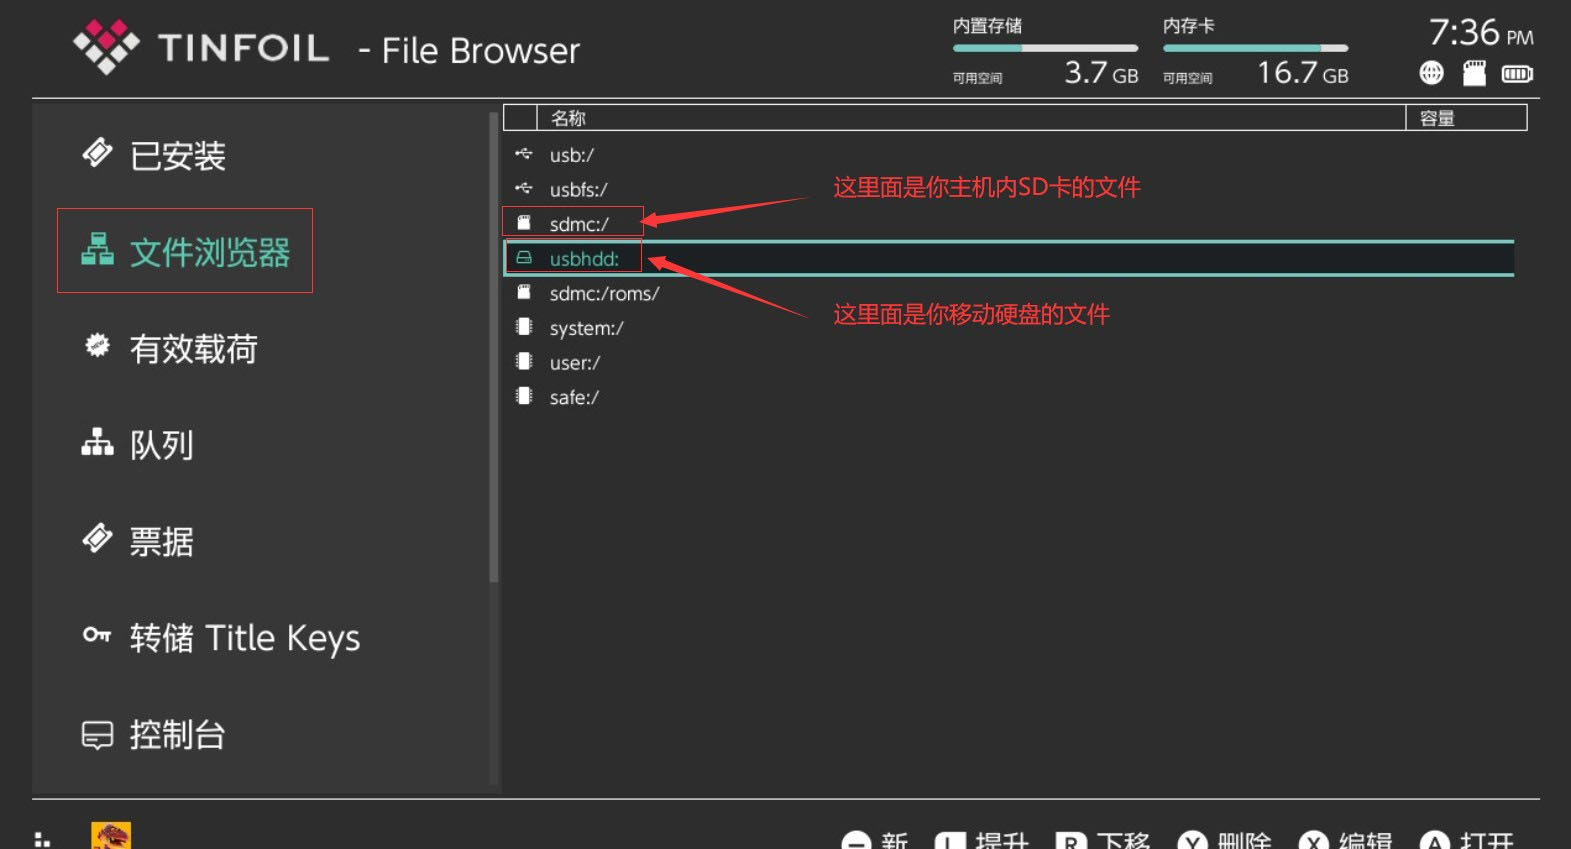Select the highlighted usbhdd: row
The height and width of the screenshot is (849, 1571).
[1008, 258]
